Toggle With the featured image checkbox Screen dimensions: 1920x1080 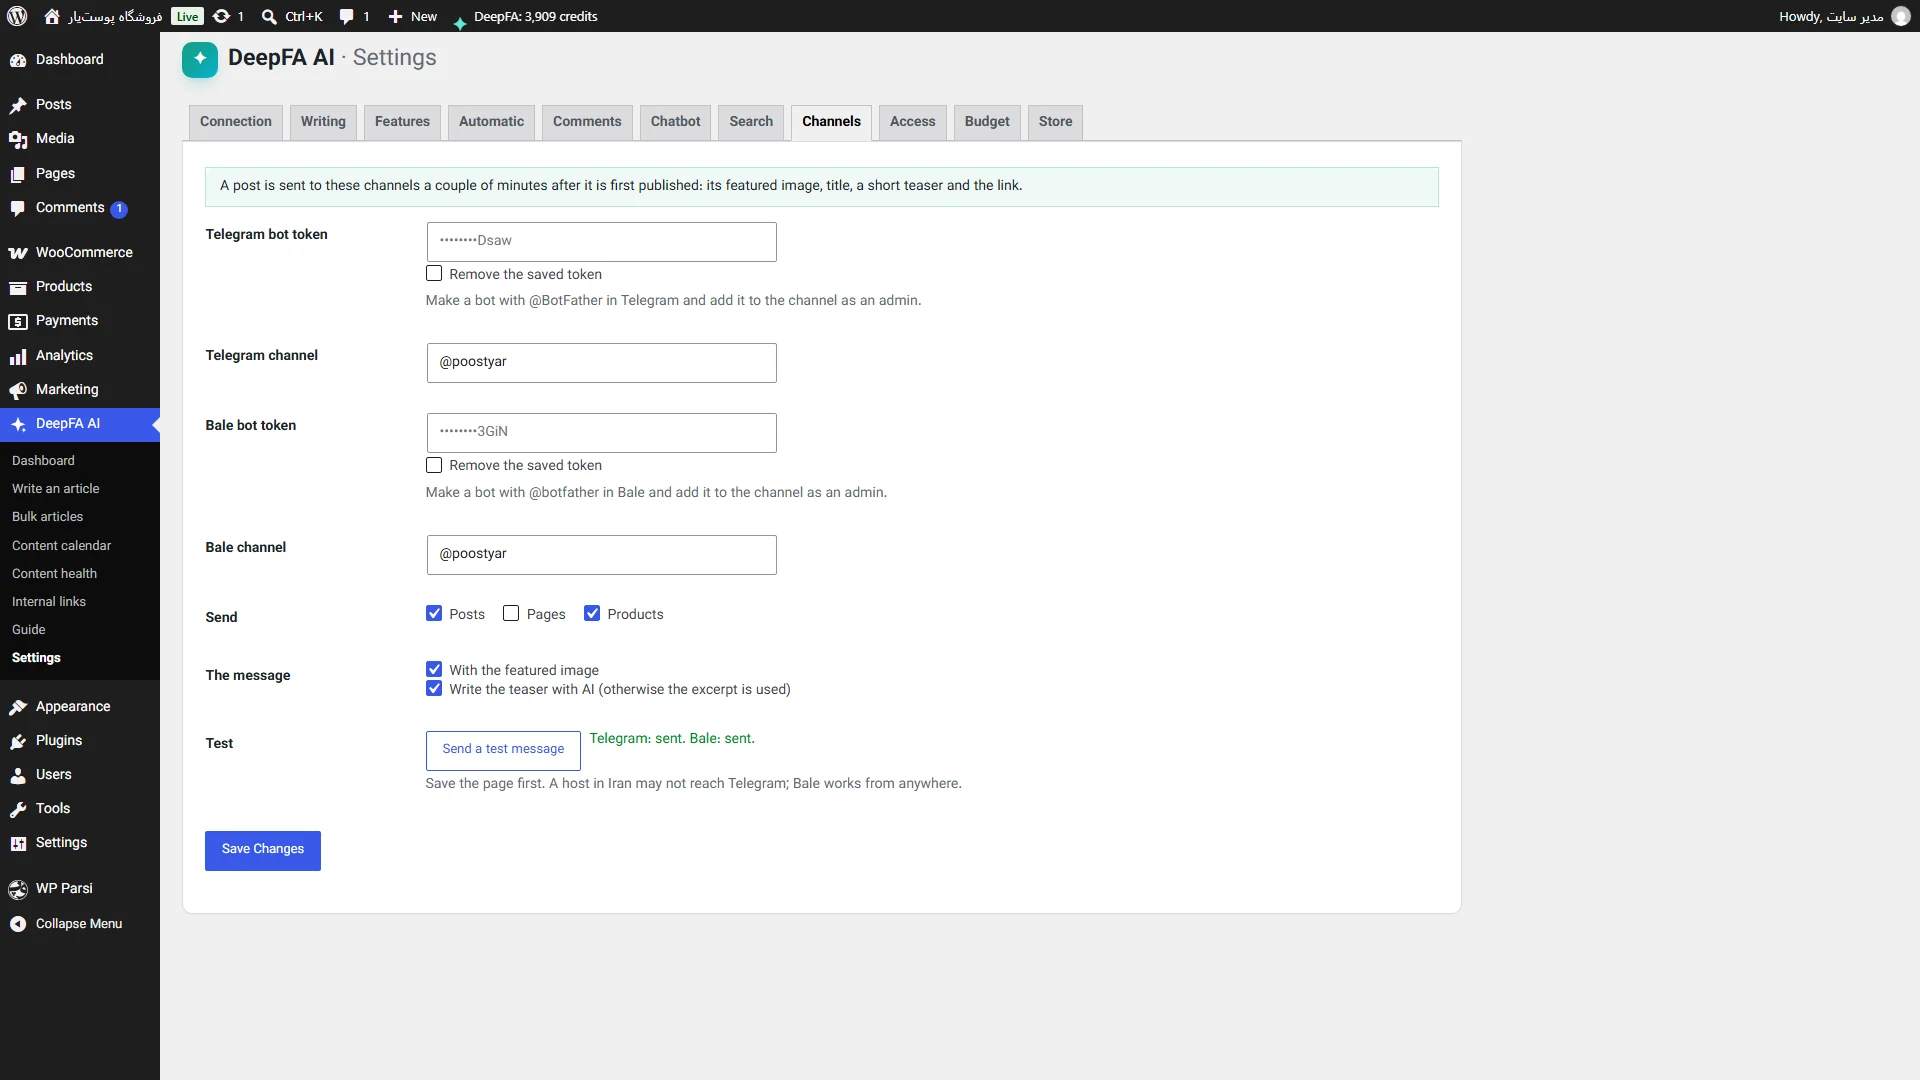434,669
